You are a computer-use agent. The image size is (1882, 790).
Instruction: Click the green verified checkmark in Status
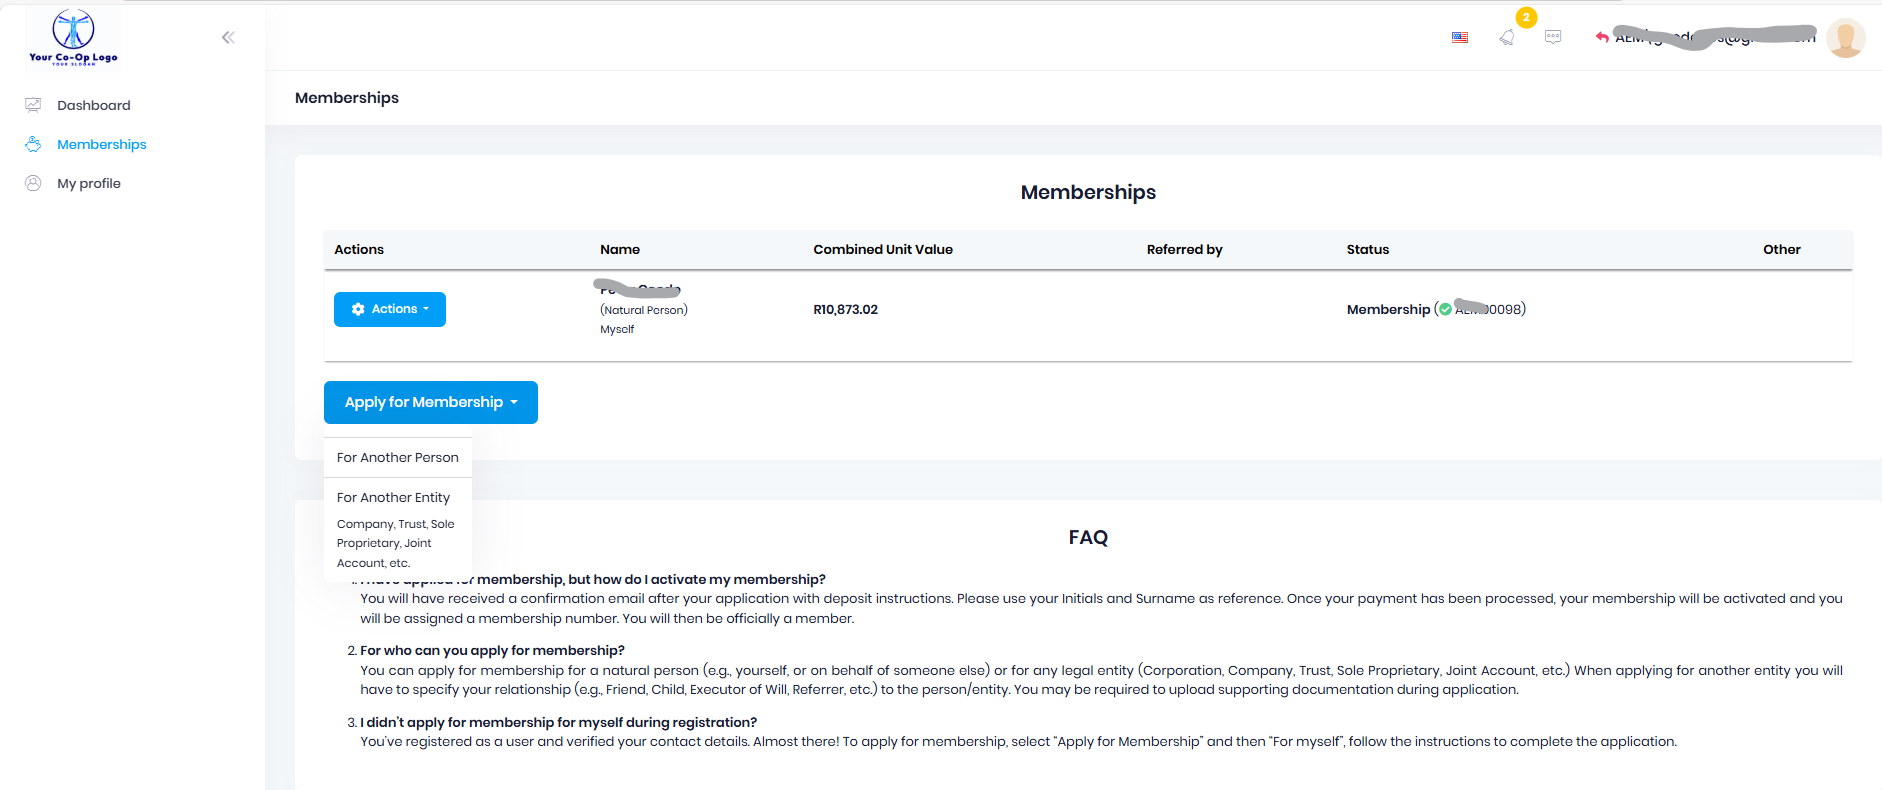pyautogui.click(x=1445, y=309)
